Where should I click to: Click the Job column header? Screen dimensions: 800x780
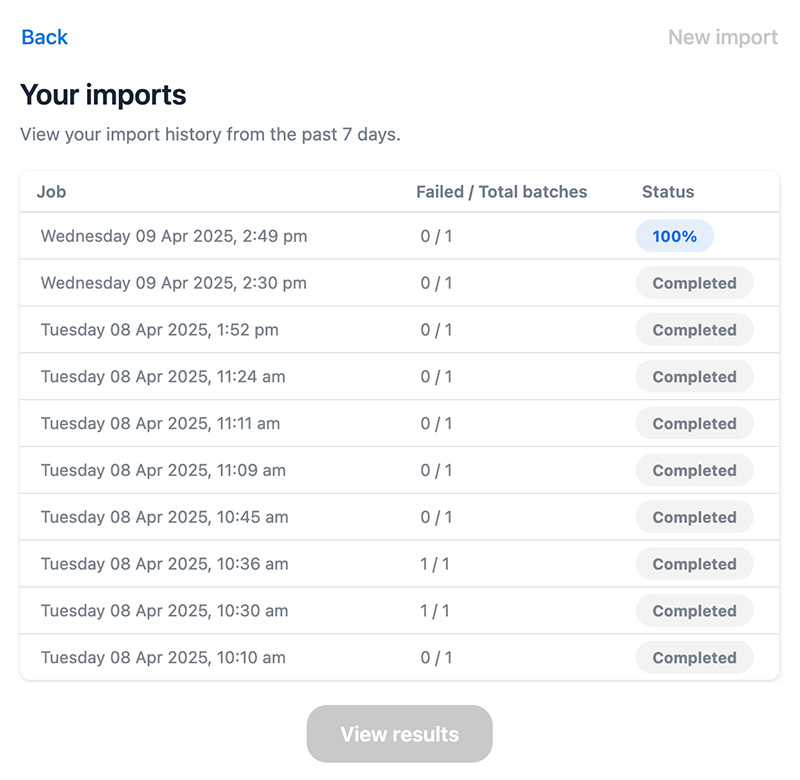coord(51,192)
